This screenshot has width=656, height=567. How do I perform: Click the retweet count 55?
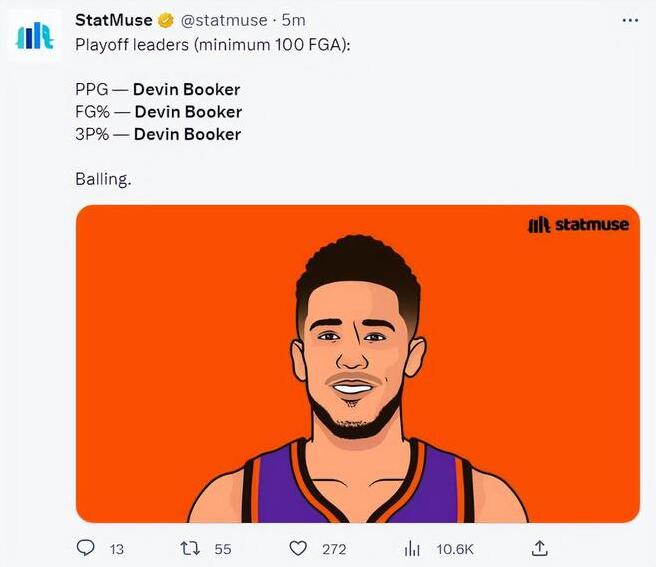tap(223, 549)
